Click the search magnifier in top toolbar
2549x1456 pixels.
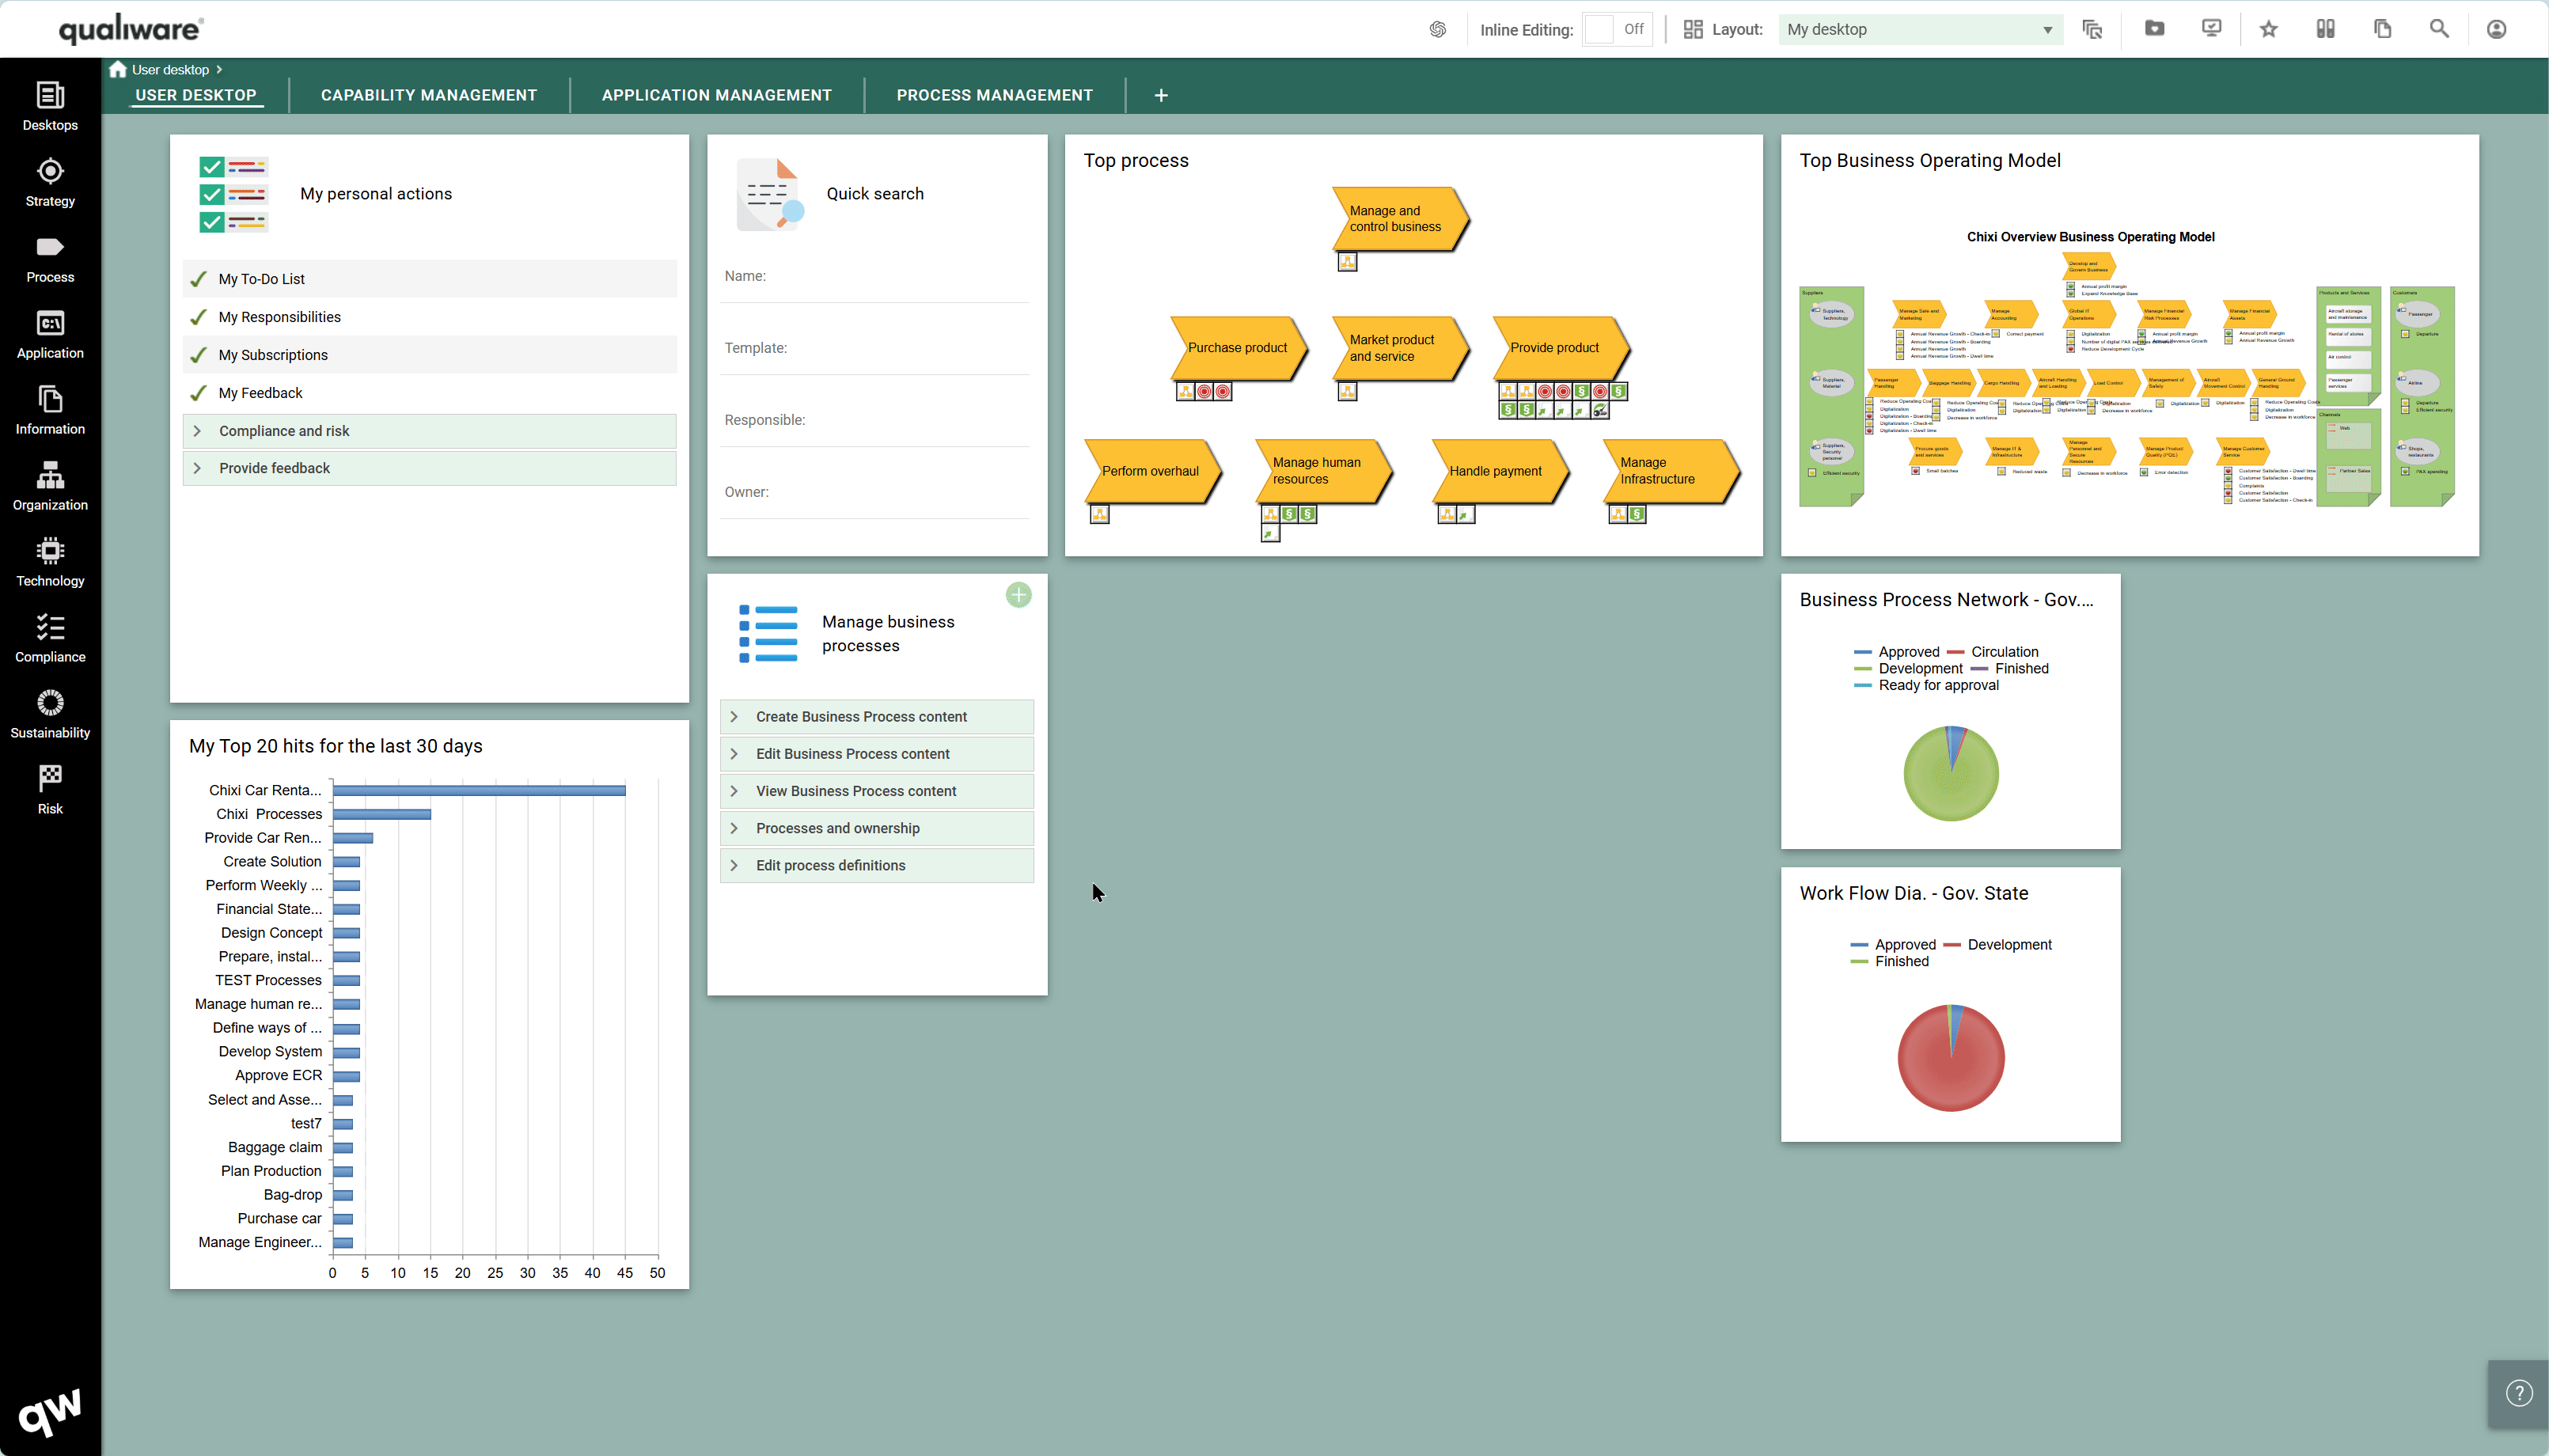(x=2439, y=29)
